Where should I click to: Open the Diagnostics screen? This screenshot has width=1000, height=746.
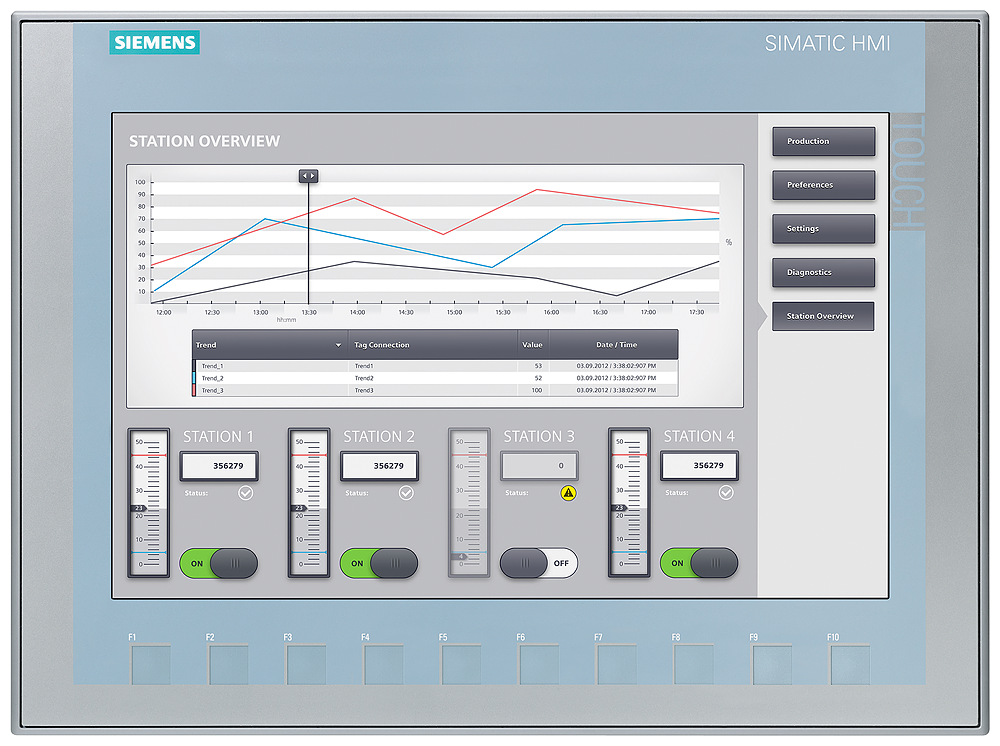click(822, 272)
